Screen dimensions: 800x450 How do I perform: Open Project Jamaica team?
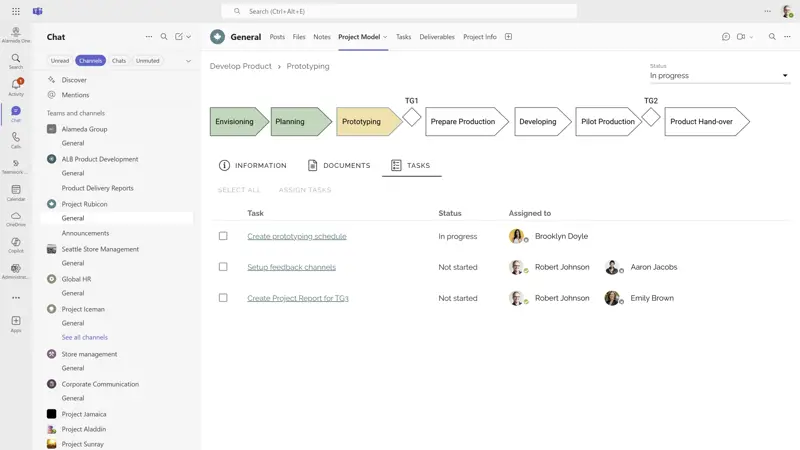click(84, 414)
